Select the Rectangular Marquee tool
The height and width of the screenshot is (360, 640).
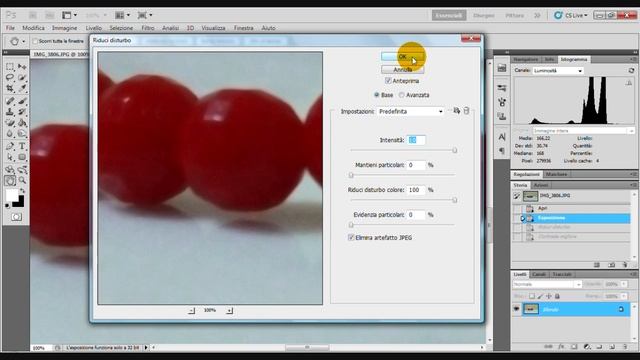(10, 67)
